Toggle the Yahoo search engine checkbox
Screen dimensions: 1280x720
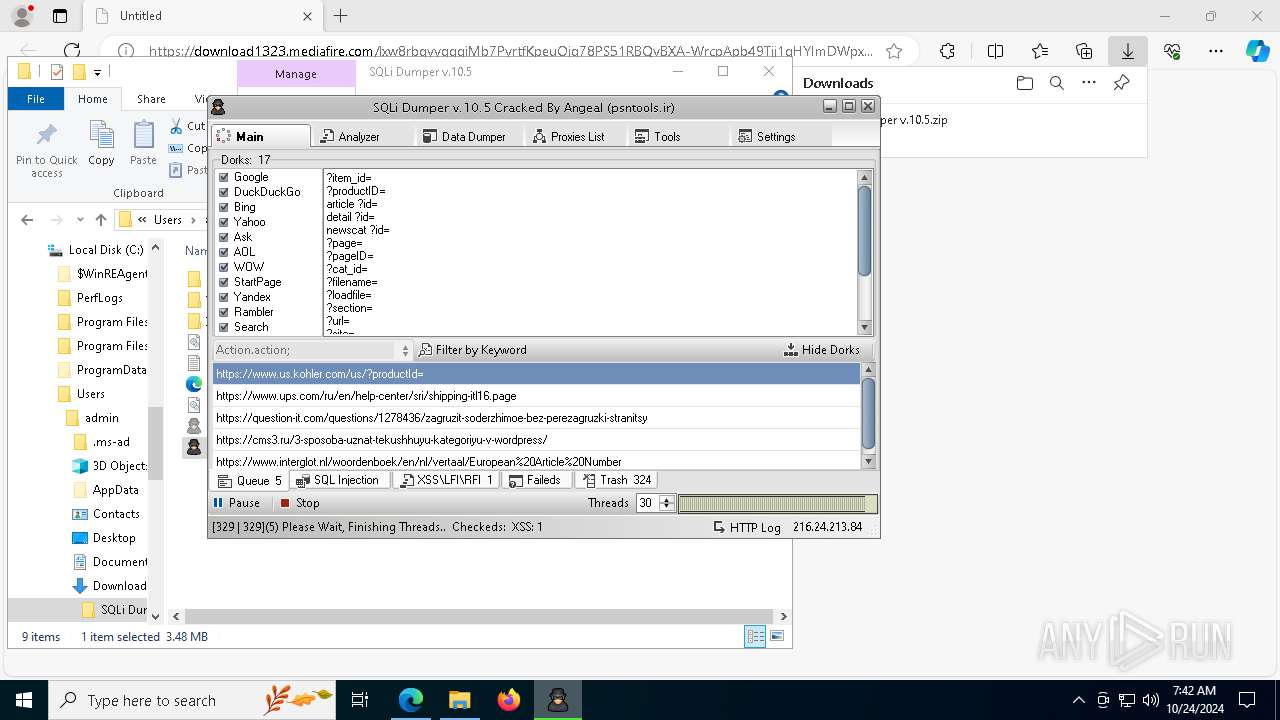pos(224,222)
